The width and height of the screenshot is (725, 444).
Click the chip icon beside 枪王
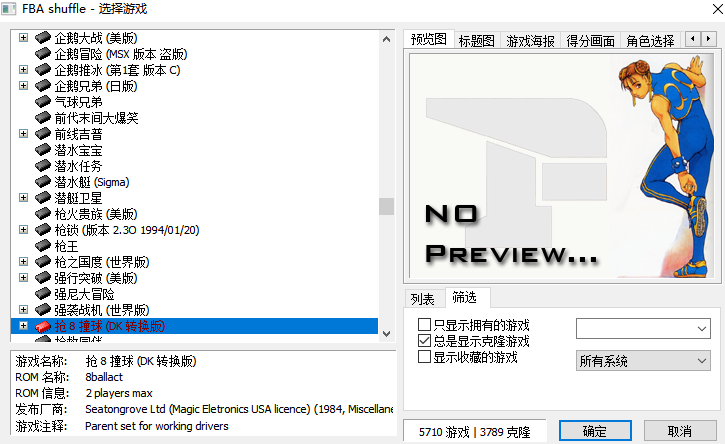point(43,246)
